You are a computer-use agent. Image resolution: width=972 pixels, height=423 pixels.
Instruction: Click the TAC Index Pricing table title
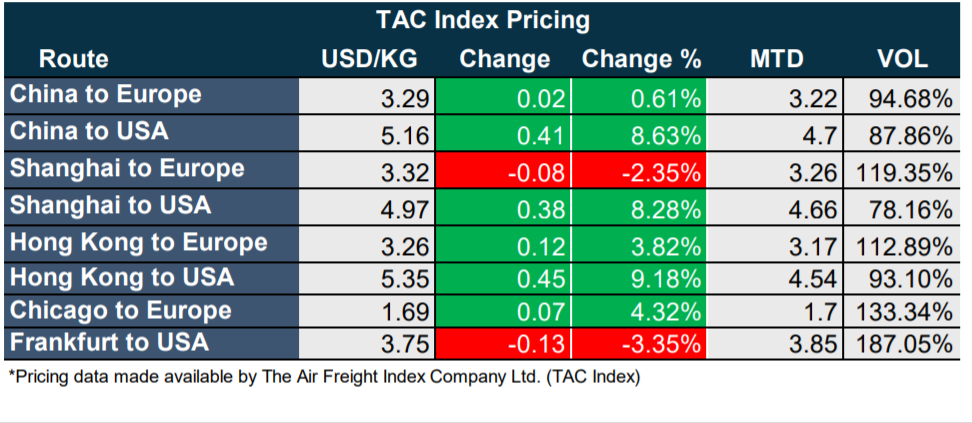[x=482, y=20]
